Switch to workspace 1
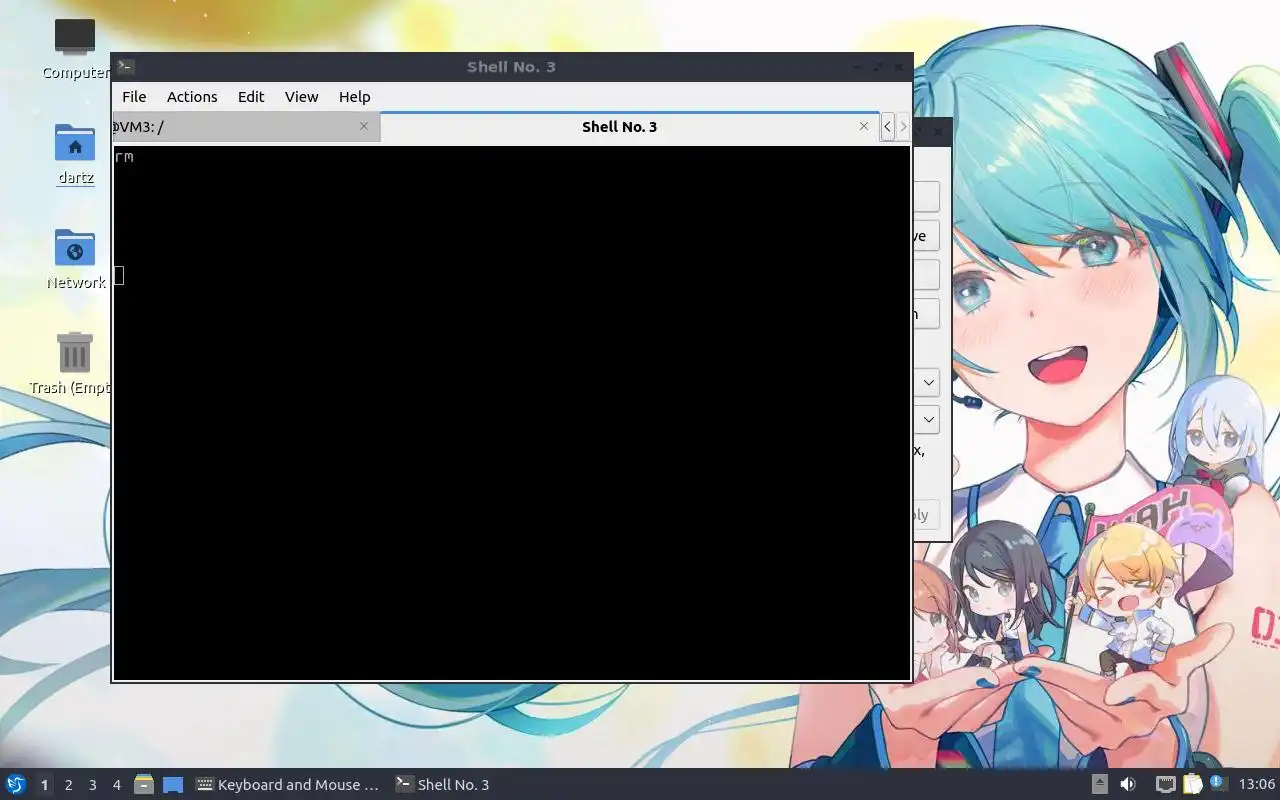Viewport: 1280px width, 800px height. pos(44,785)
